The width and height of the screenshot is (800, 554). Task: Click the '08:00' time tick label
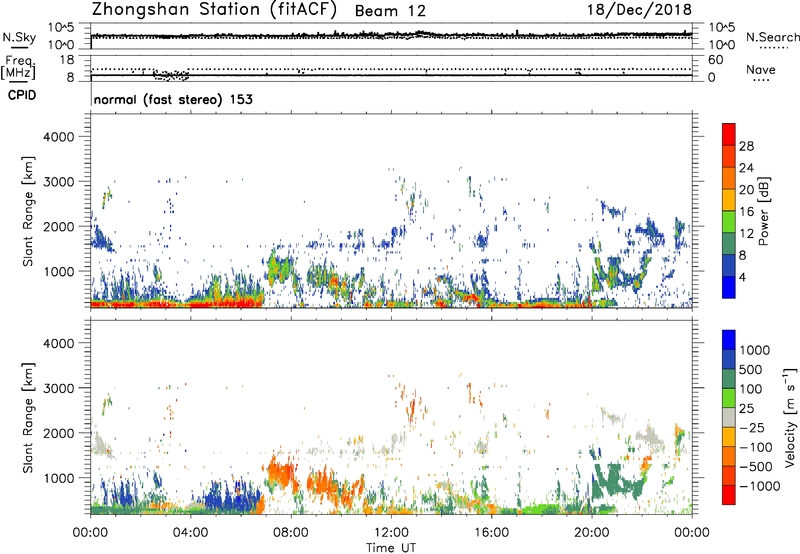coord(291,533)
